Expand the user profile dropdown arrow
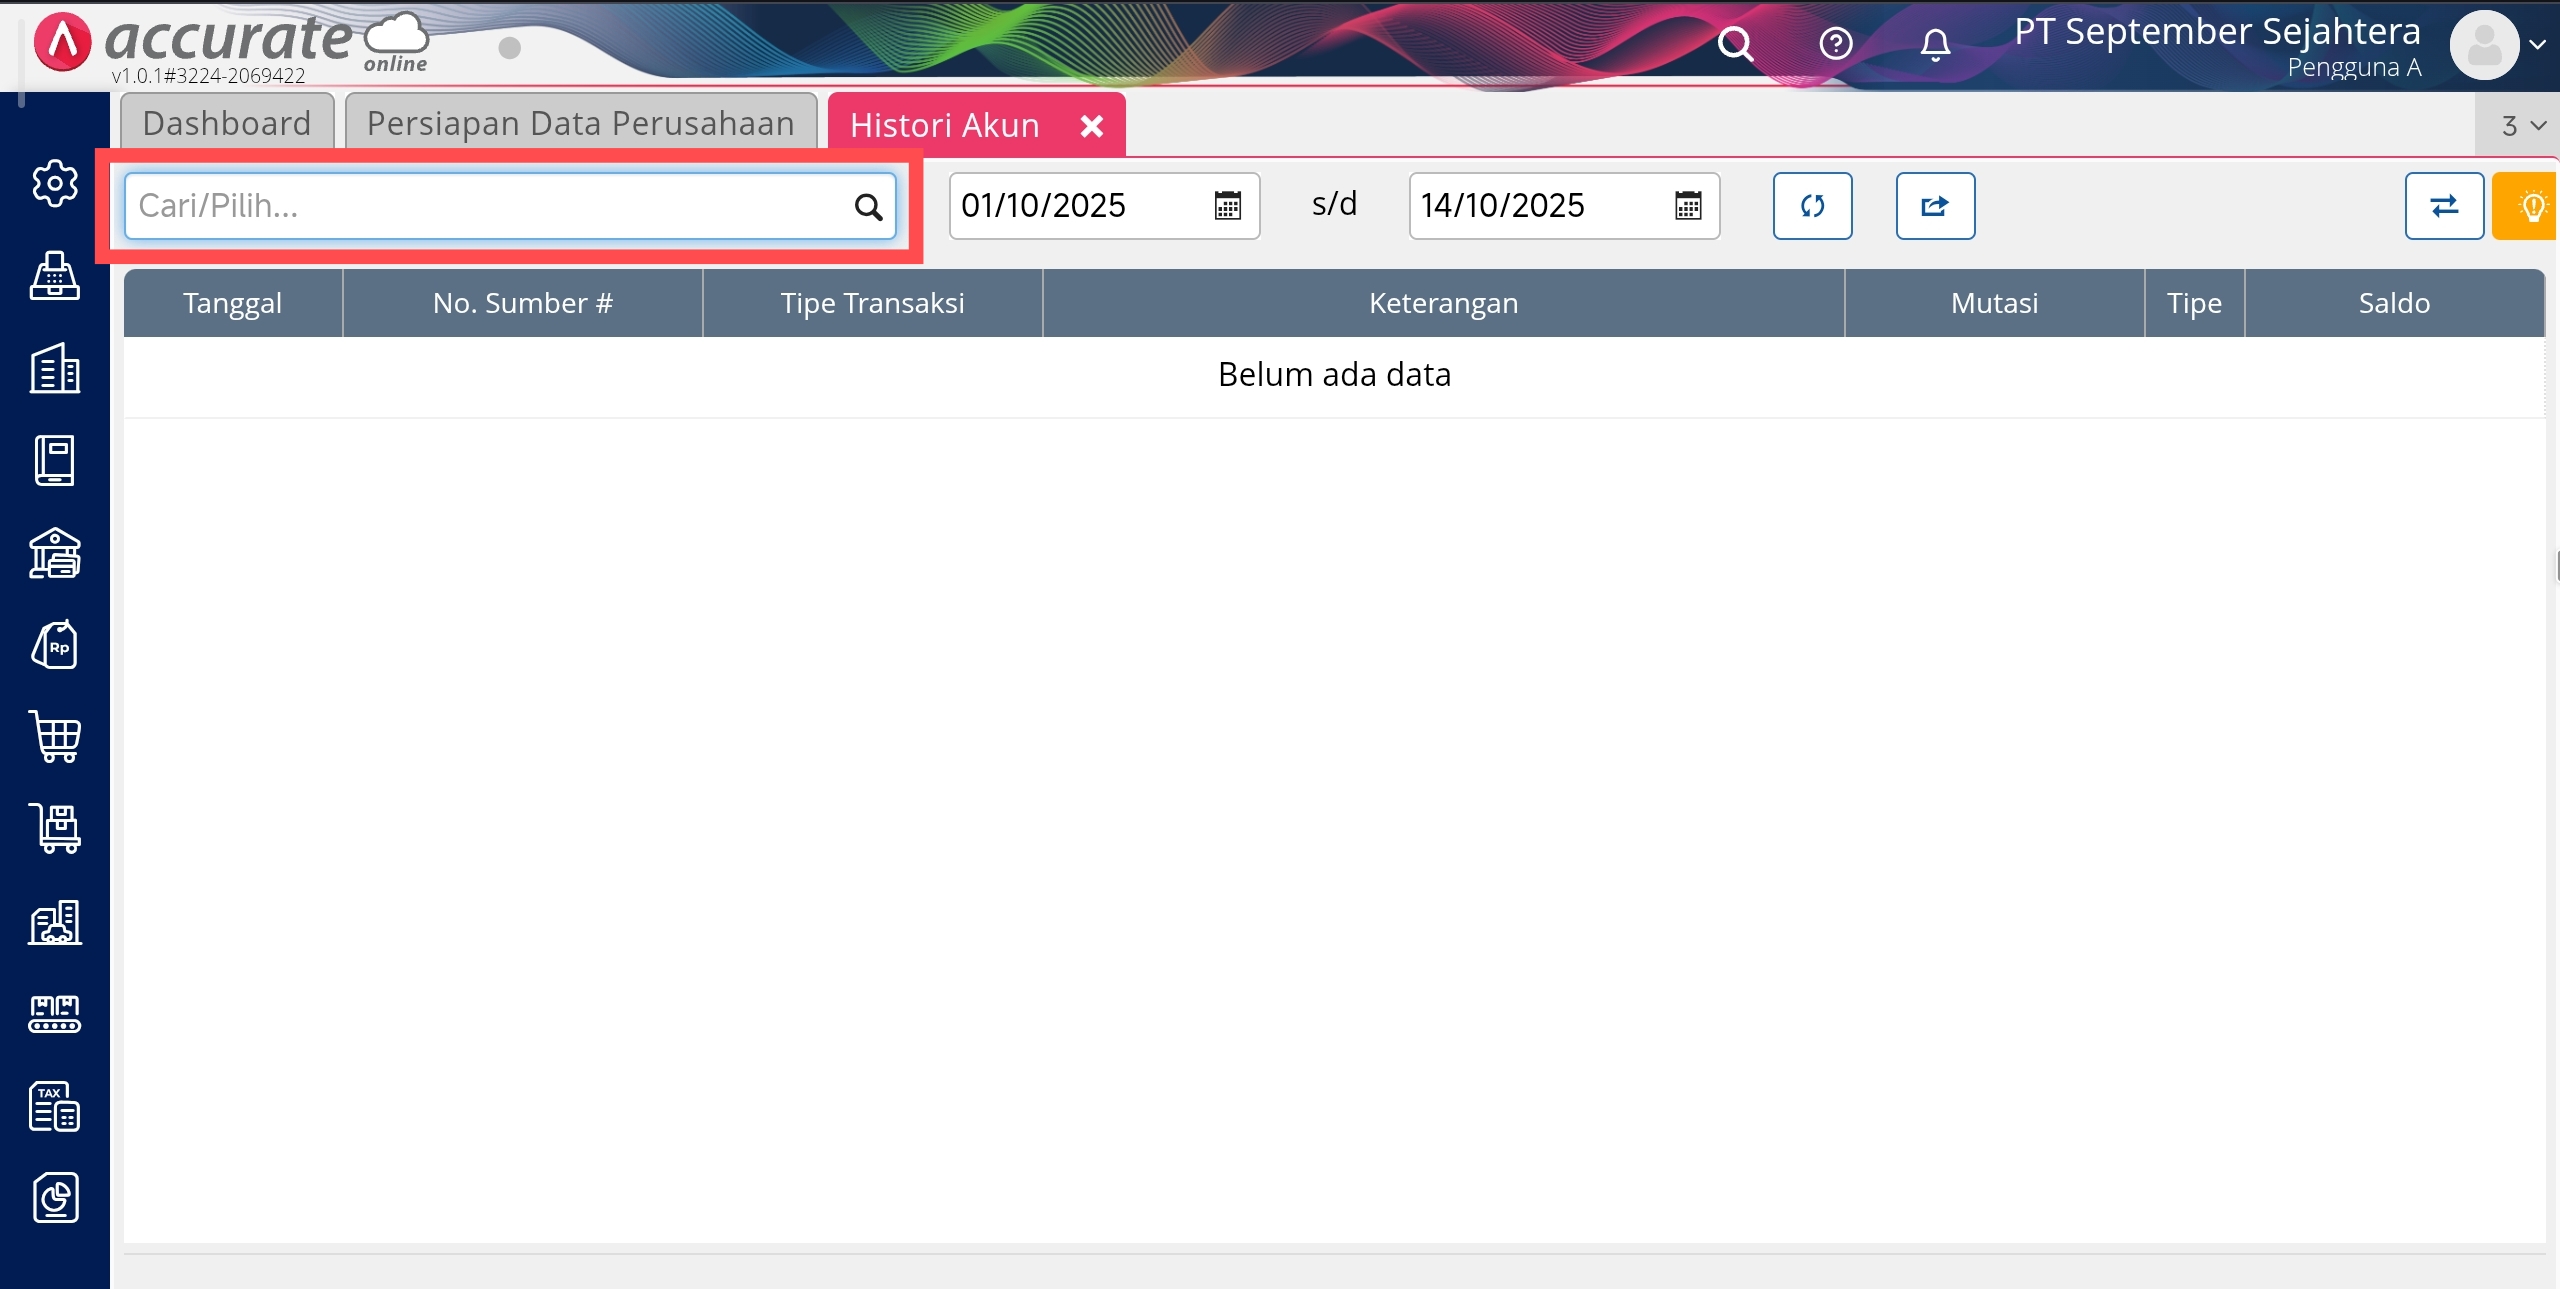 coord(2537,44)
